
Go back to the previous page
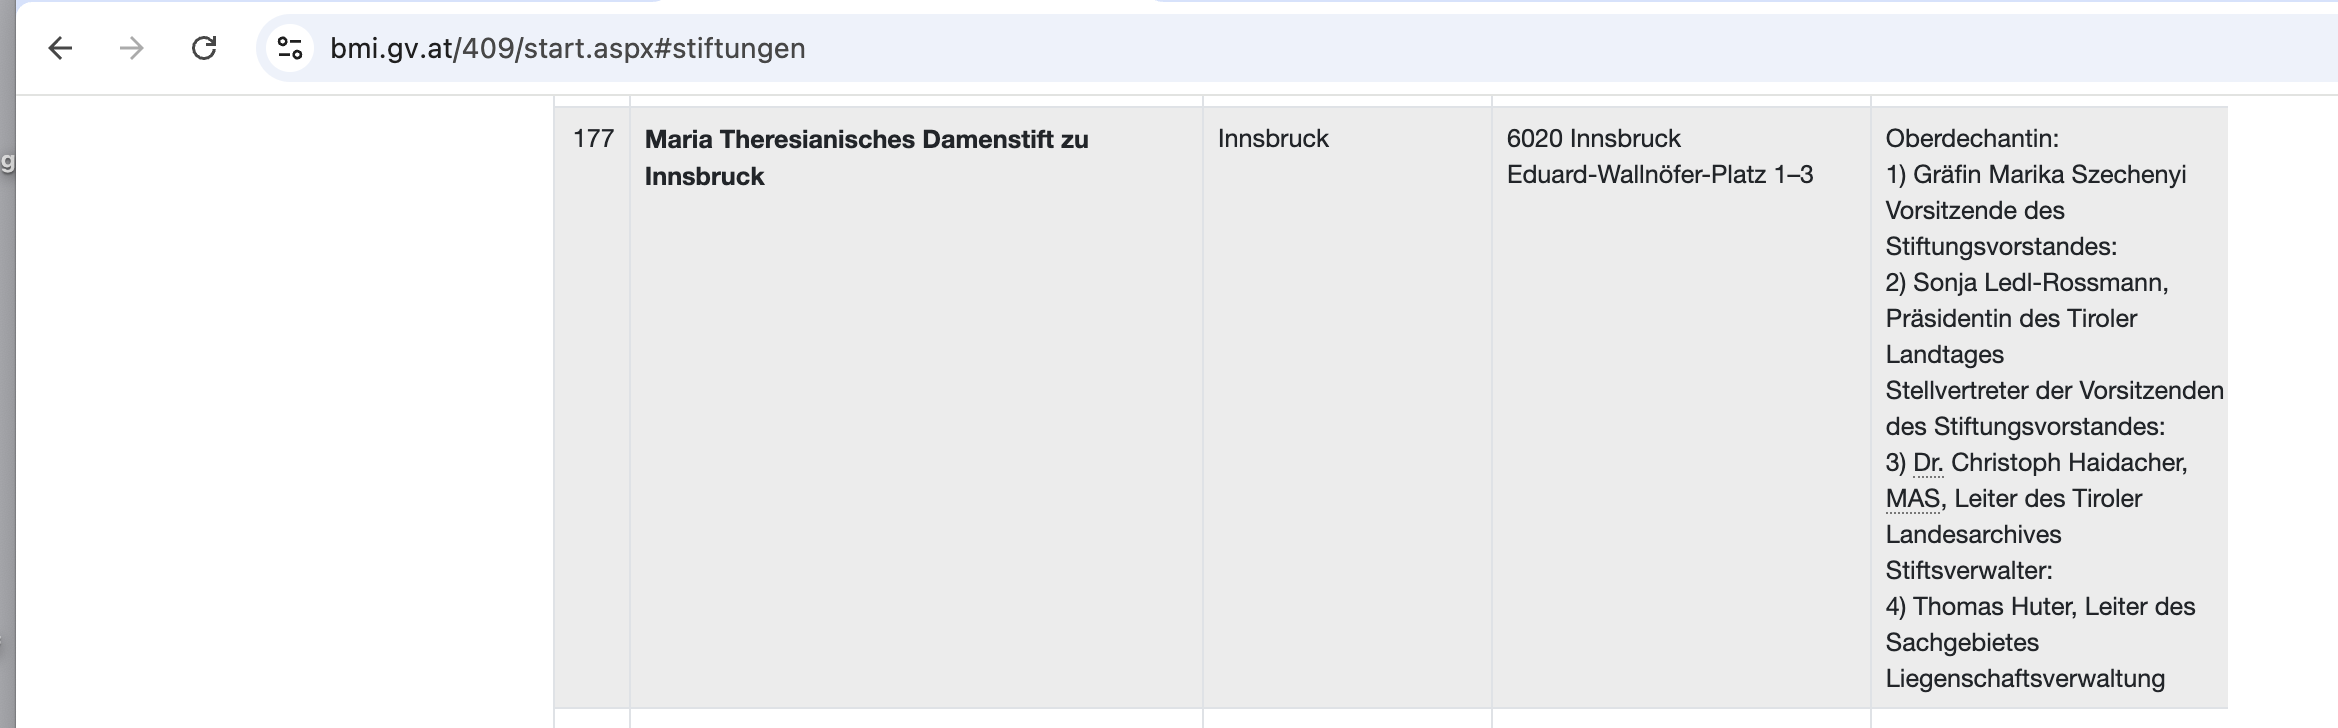(x=61, y=48)
